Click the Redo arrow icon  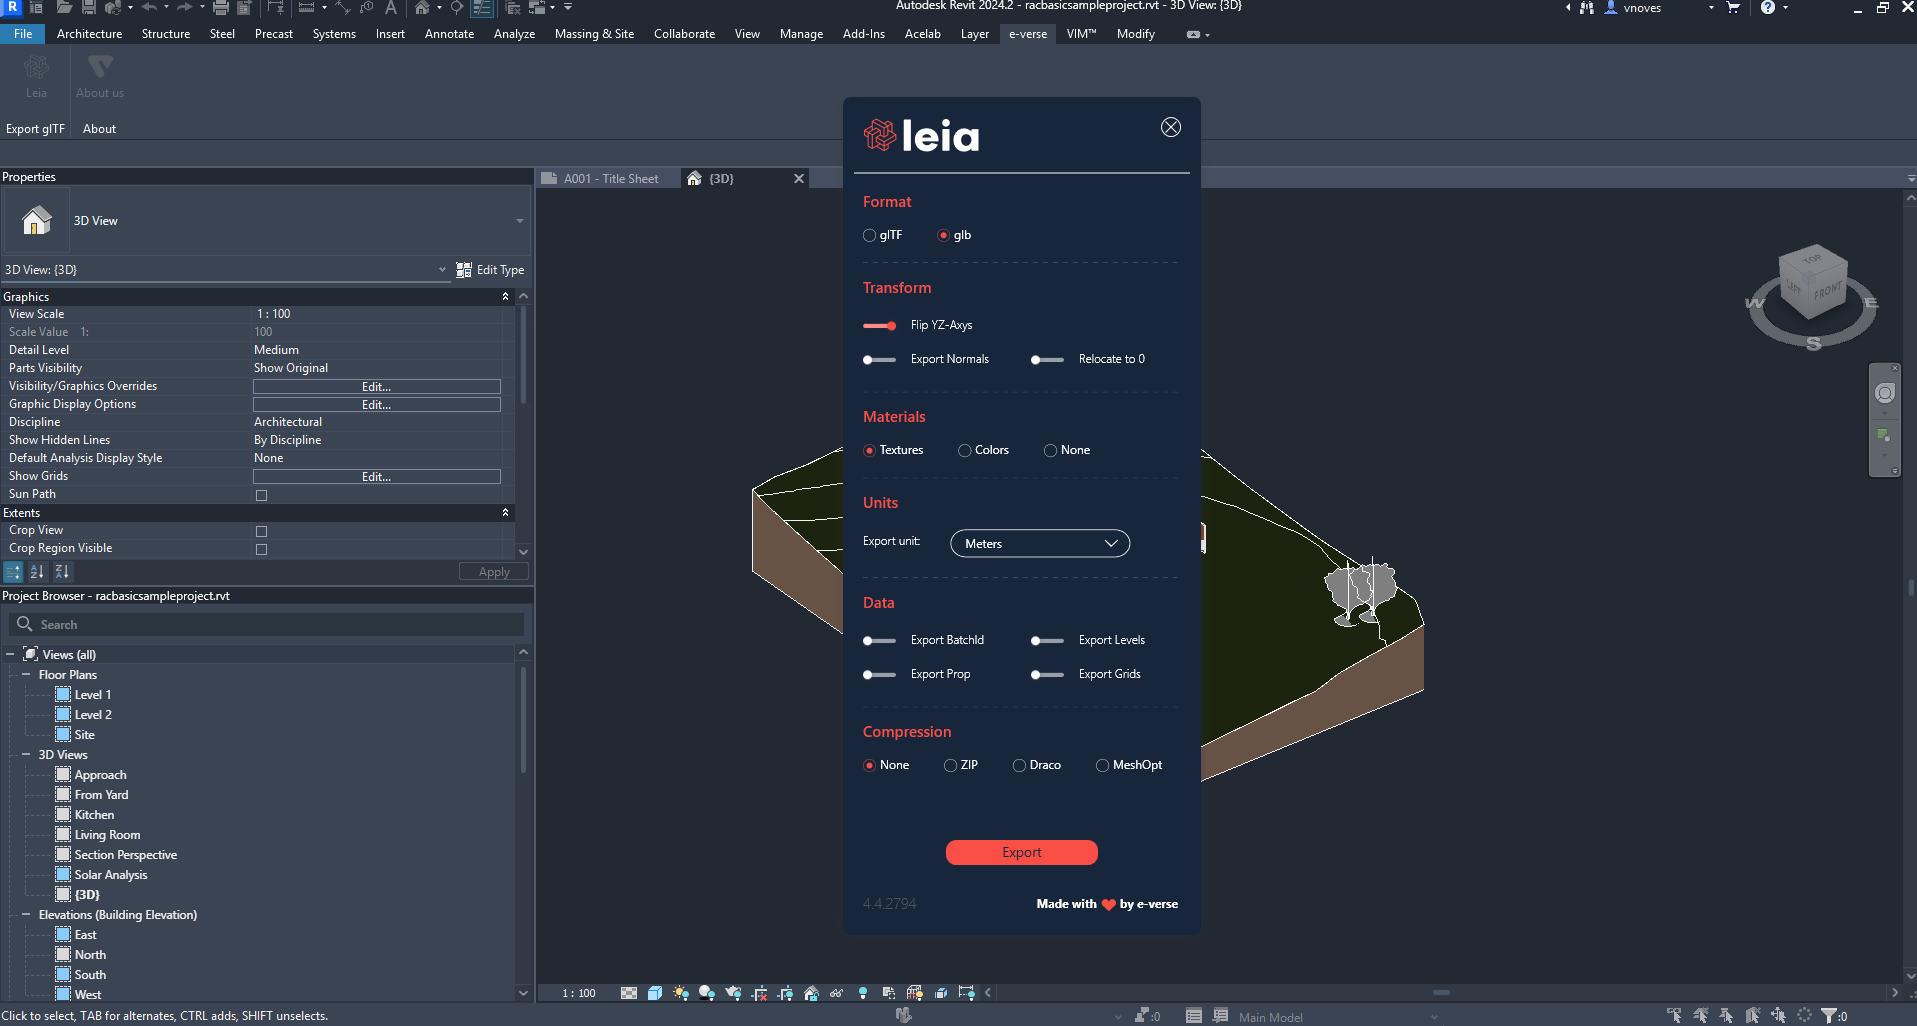(184, 8)
